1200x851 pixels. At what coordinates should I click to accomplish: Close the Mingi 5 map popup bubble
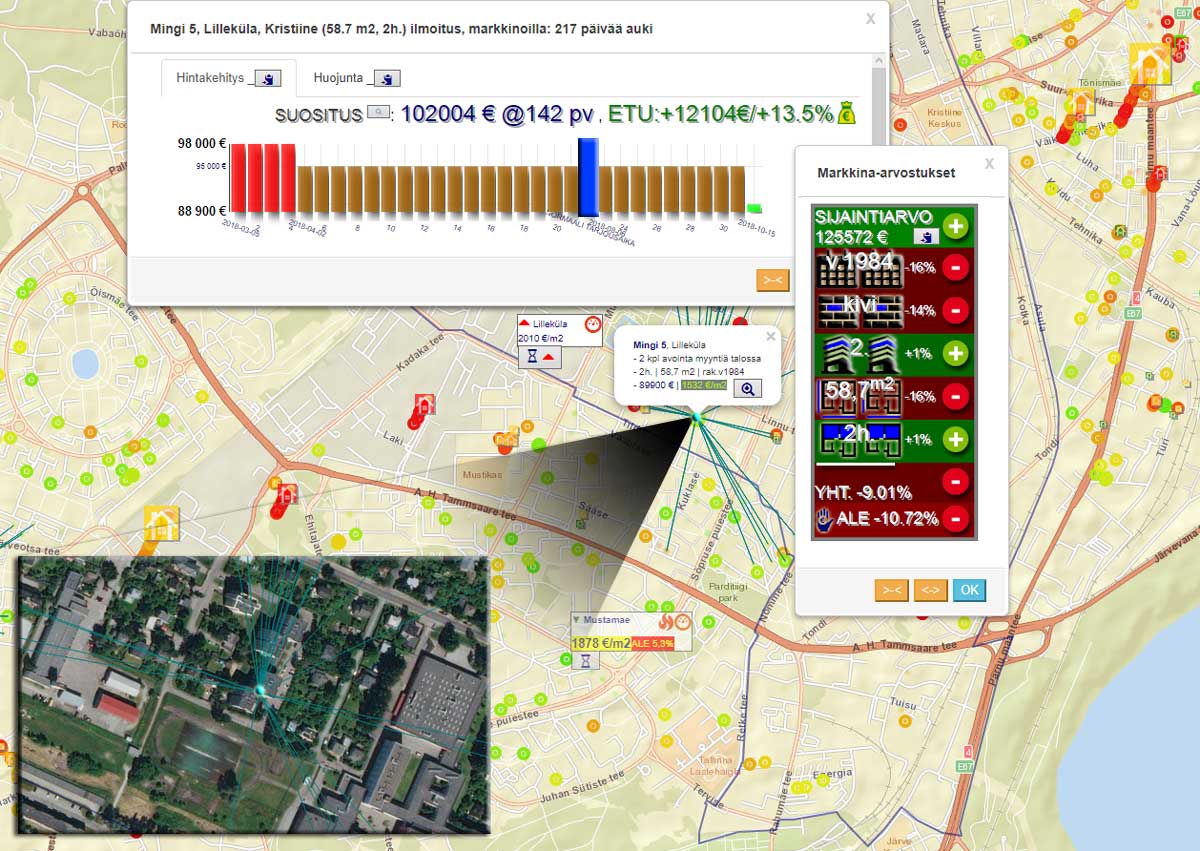[770, 337]
